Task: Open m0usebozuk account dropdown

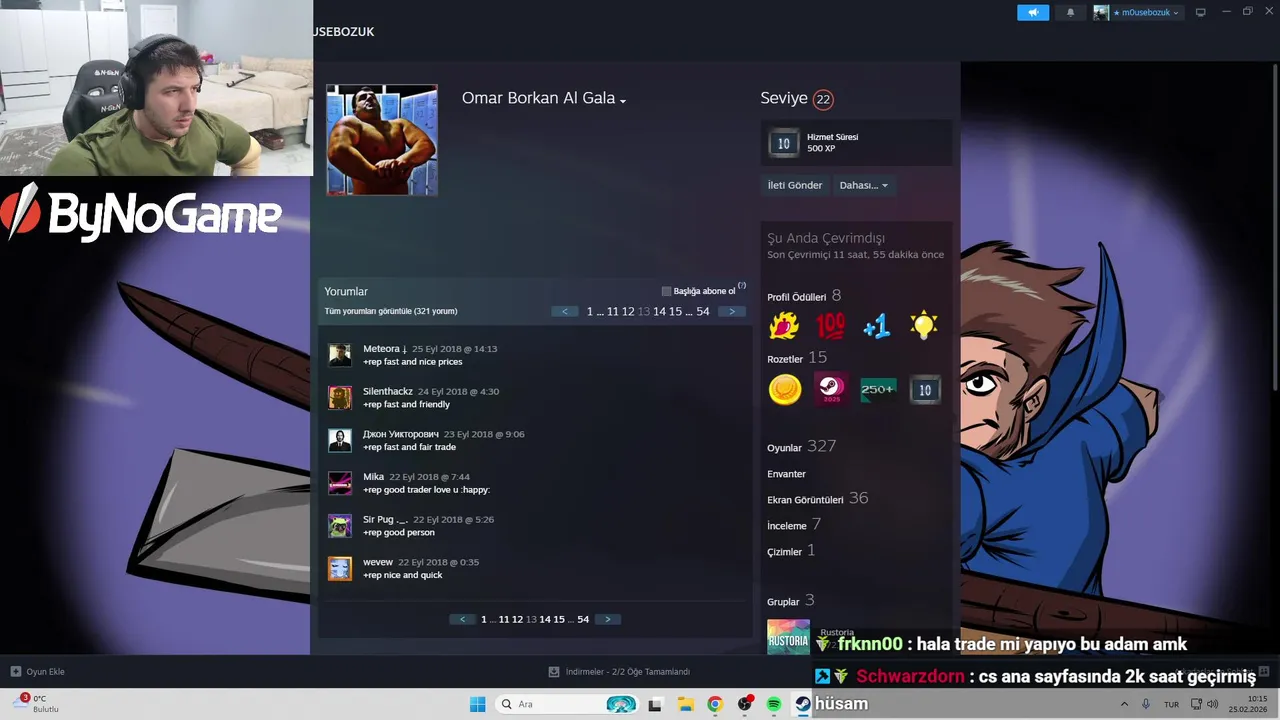Action: [1145, 12]
